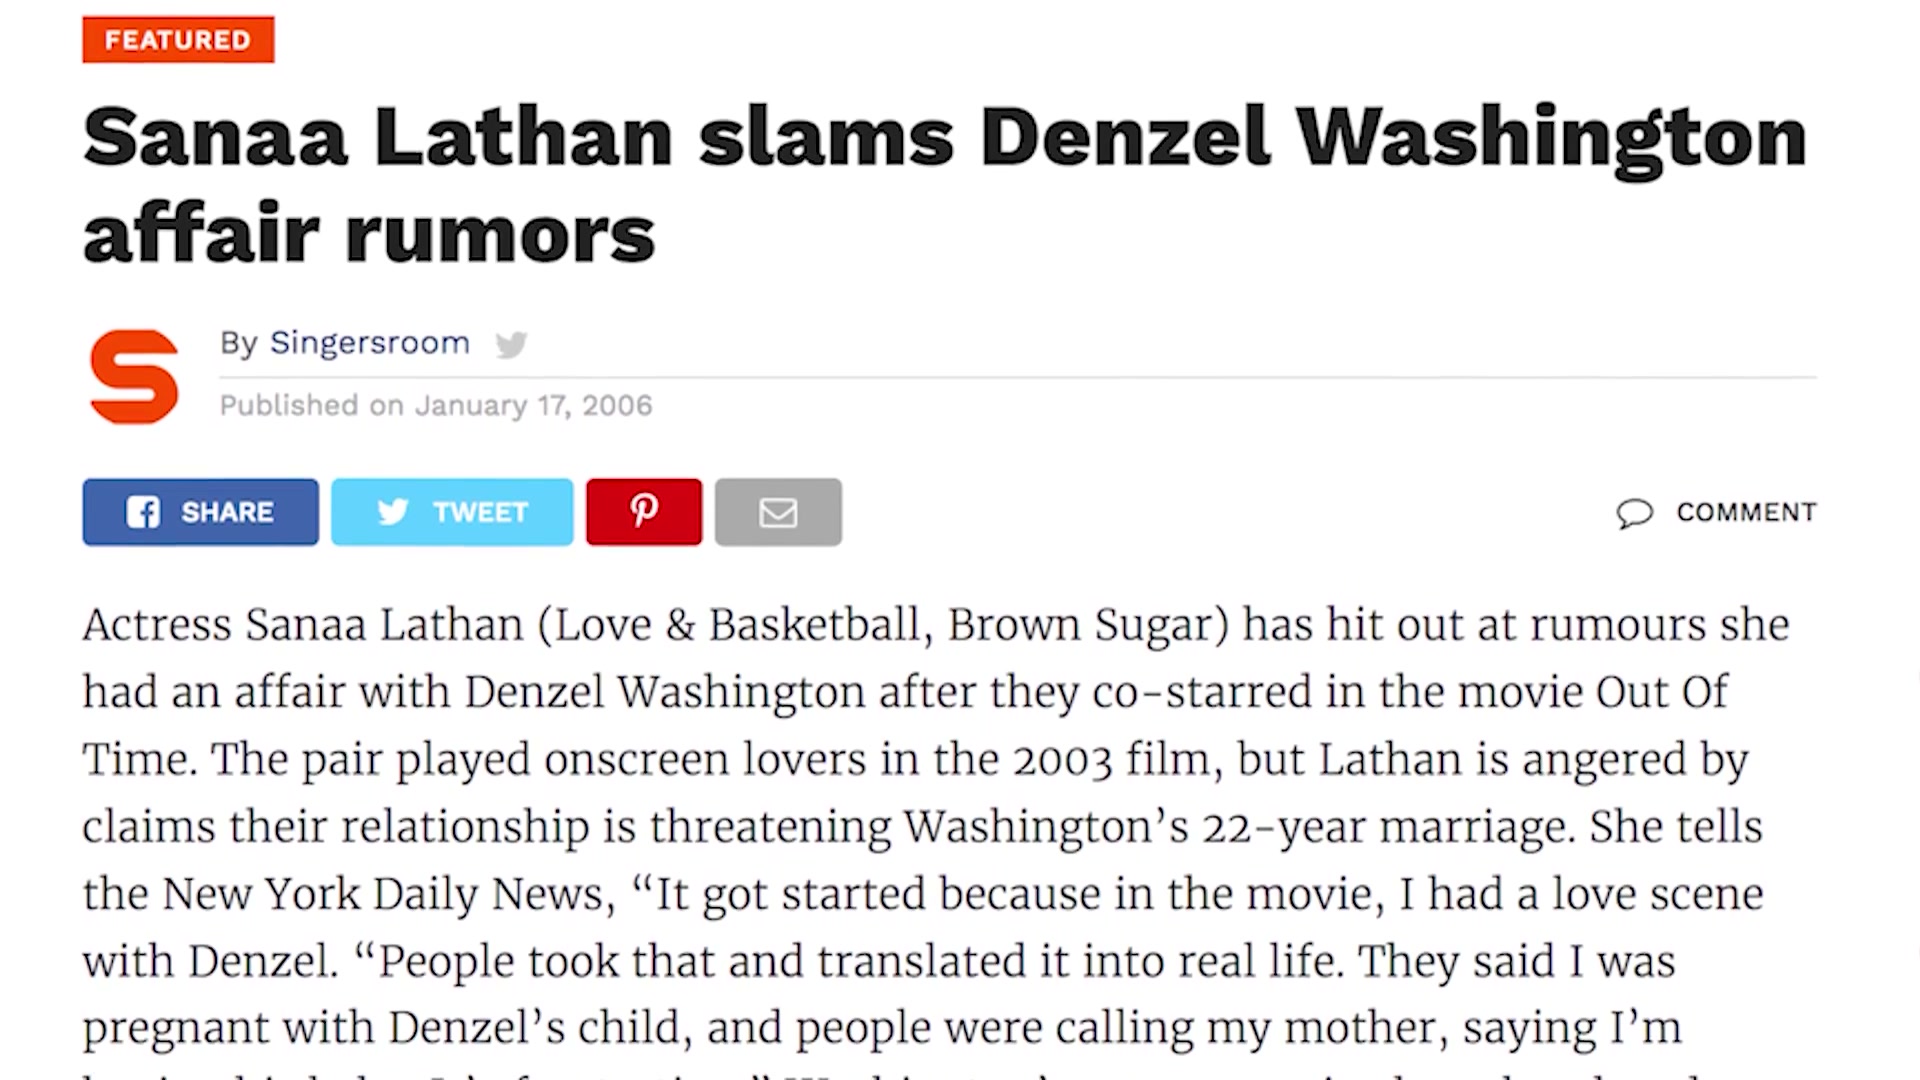Open the FEATURED category tag

pyautogui.click(x=178, y=40)
